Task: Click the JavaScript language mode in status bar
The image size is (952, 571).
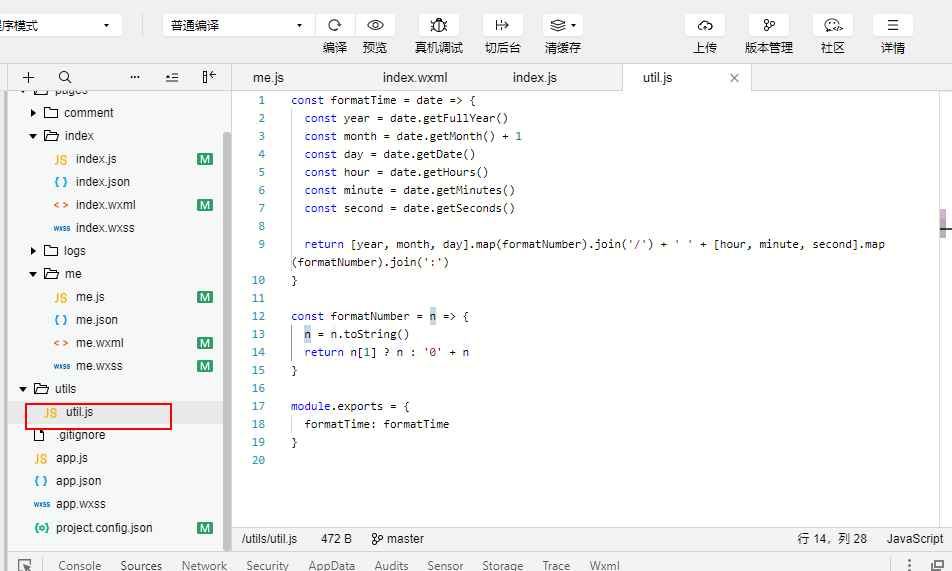Action: pos(914,539)
